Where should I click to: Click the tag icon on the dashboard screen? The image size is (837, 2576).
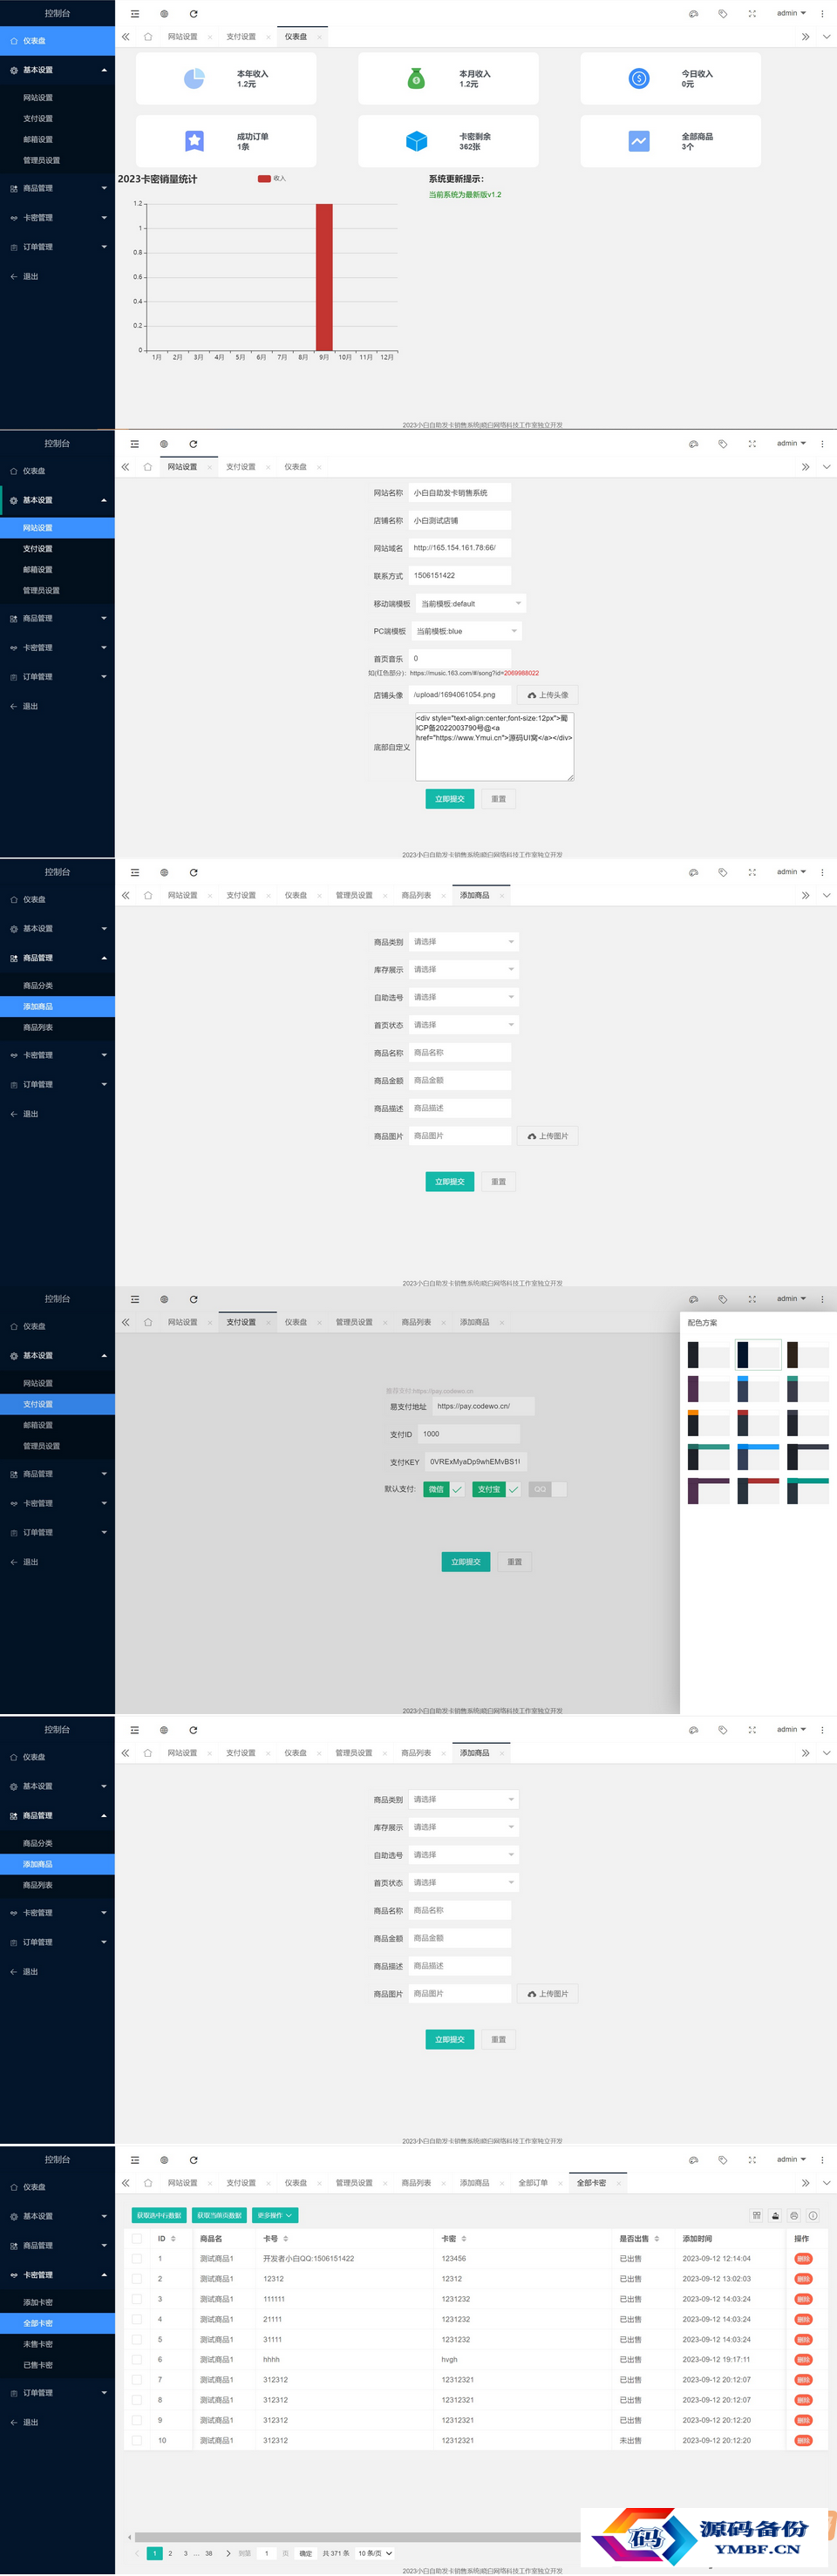(x=722, y=14)
